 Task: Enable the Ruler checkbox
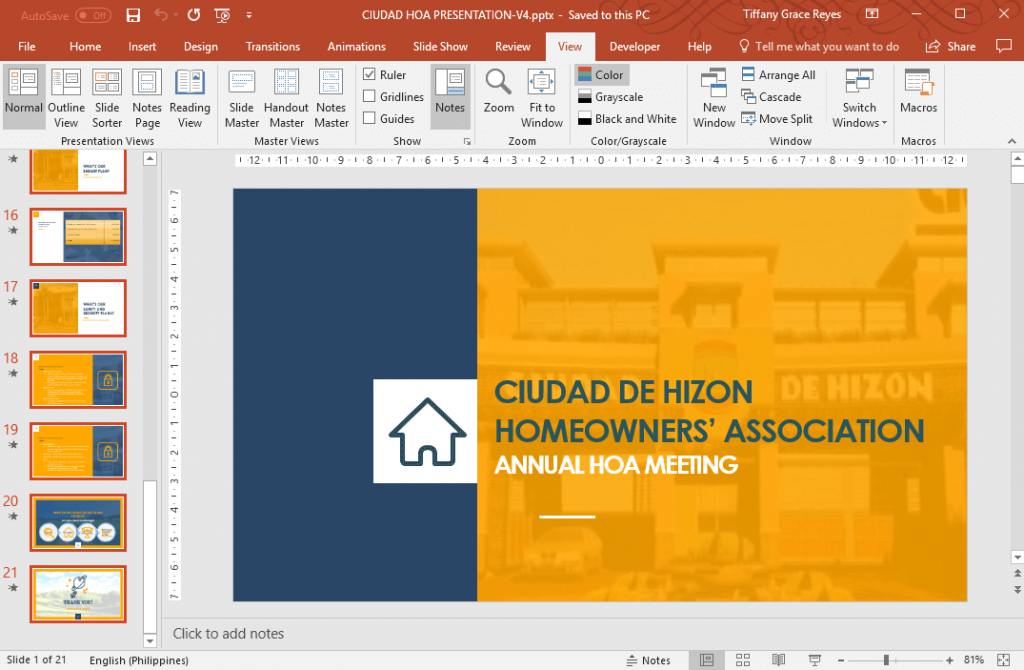(372, 74)
